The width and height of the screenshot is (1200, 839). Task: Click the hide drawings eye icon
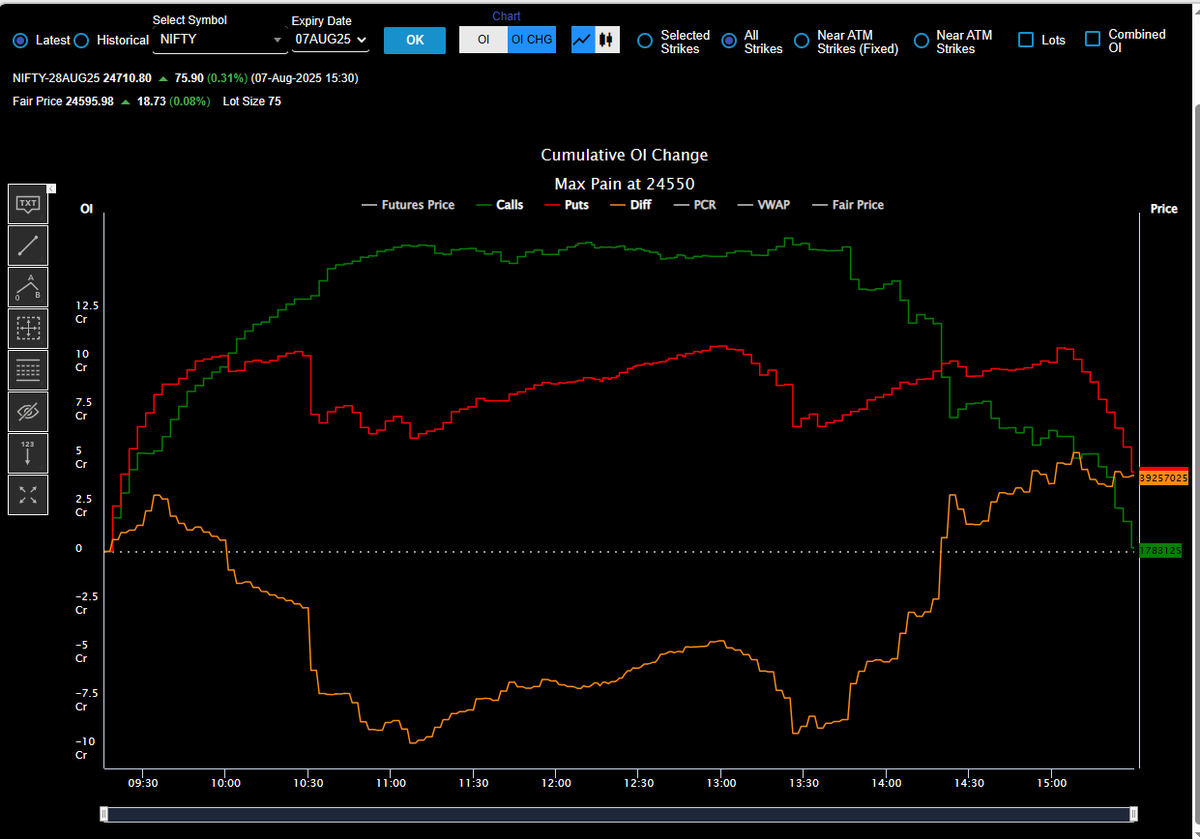click(x=28, y=411)
